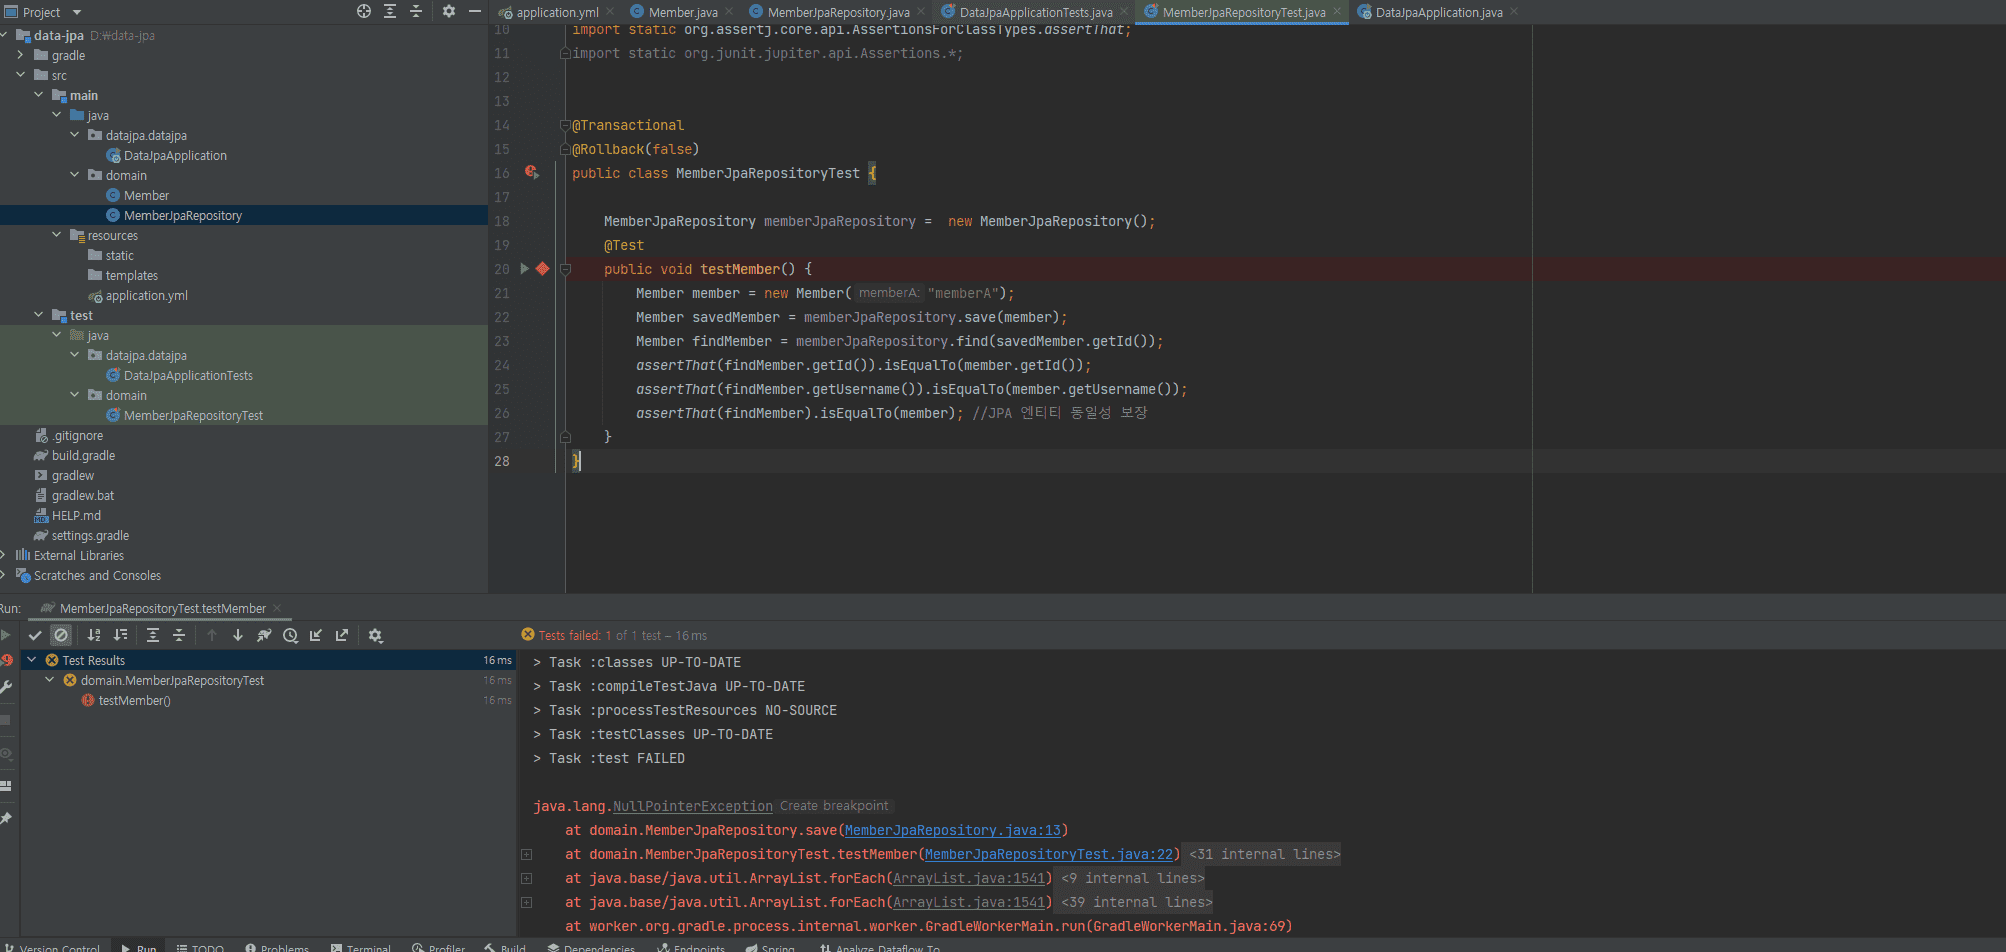Viewport: 2006px width, 952px height.
Task: Sort test results alphabetically
Action: 94,635
